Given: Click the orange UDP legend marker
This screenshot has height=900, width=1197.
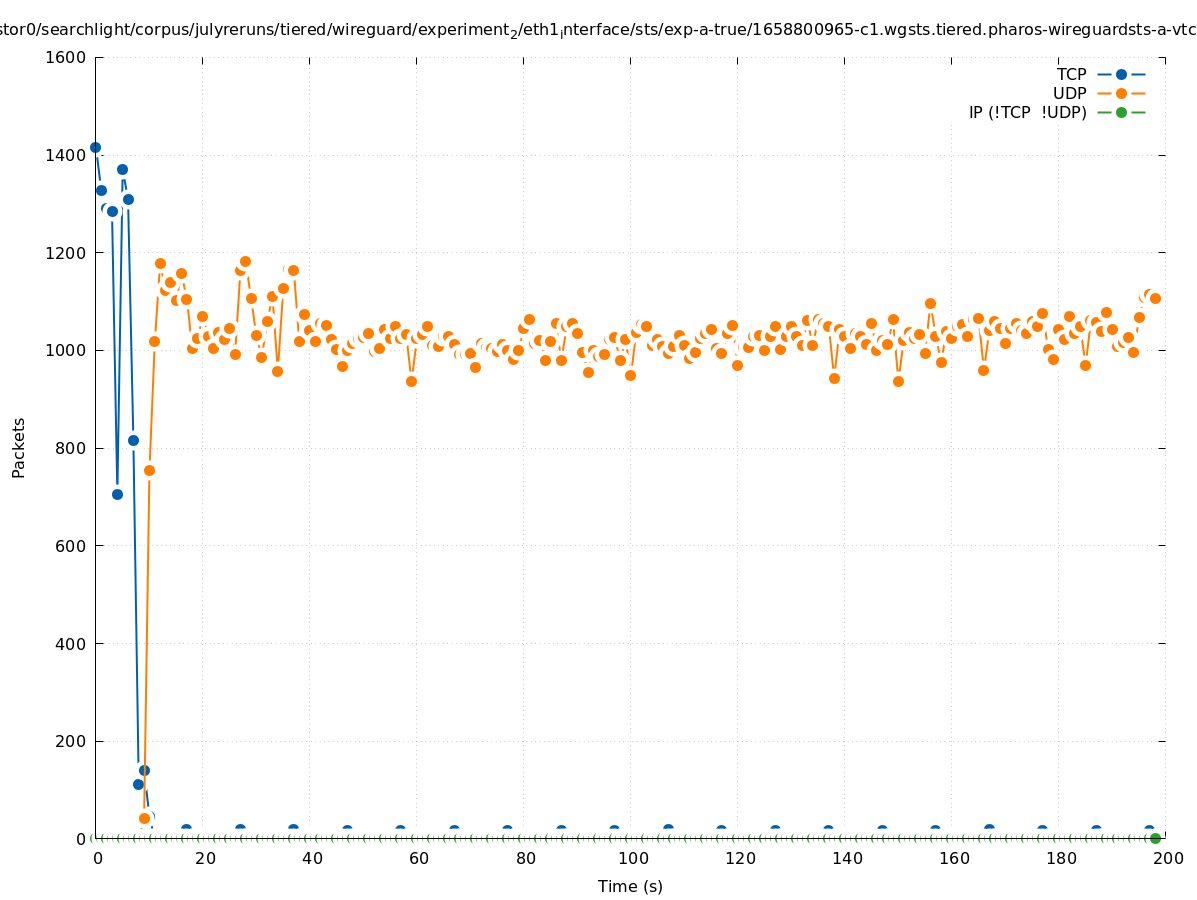Looking at the screenshot, I should tap(1121, 93).
